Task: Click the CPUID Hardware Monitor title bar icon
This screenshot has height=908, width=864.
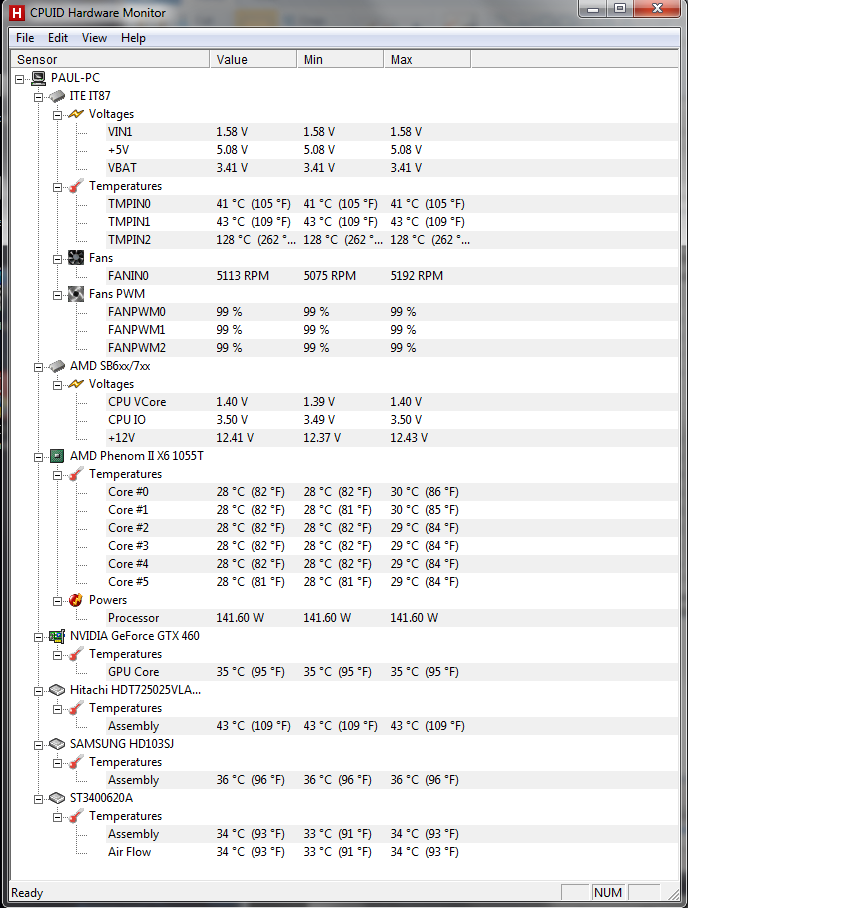Action: point(17,13)
